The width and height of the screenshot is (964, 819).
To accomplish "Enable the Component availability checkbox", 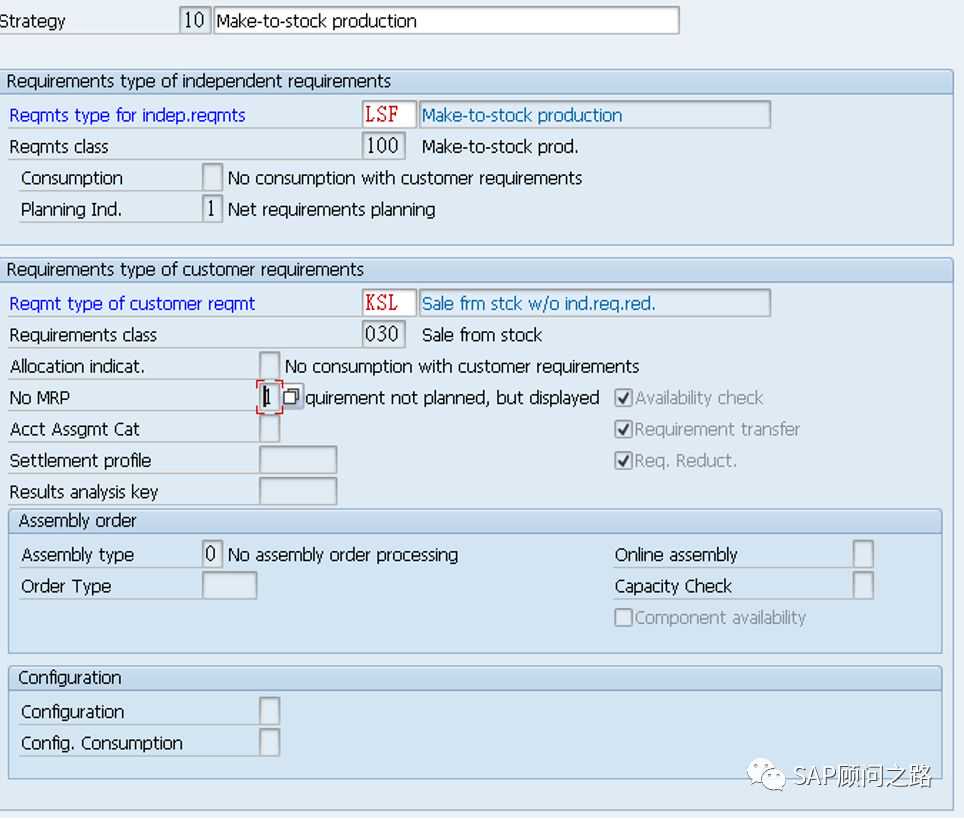I will (x=624, y=618).
